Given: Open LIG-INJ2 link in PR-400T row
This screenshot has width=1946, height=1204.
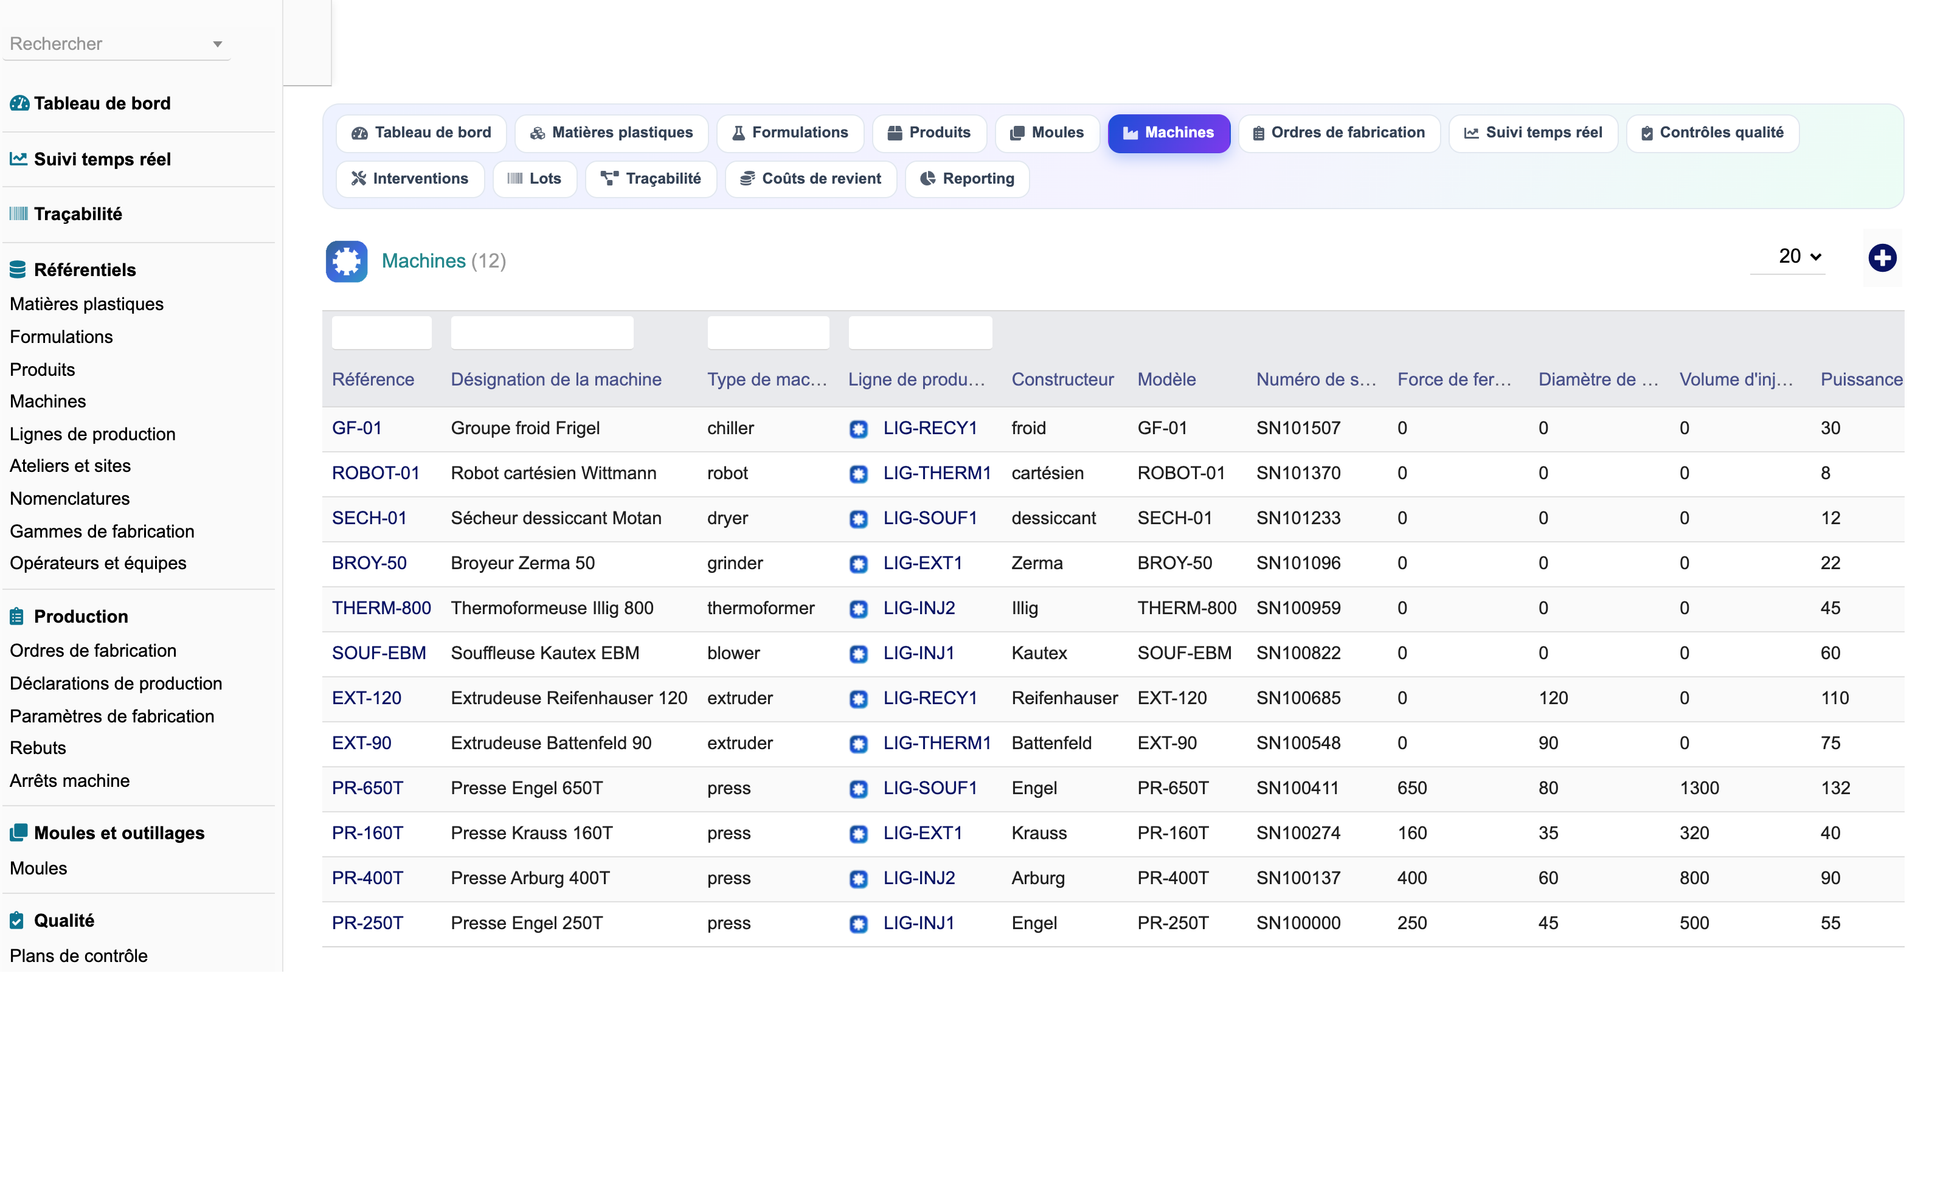Looking at the screenshot, I should tap(919, 878).
